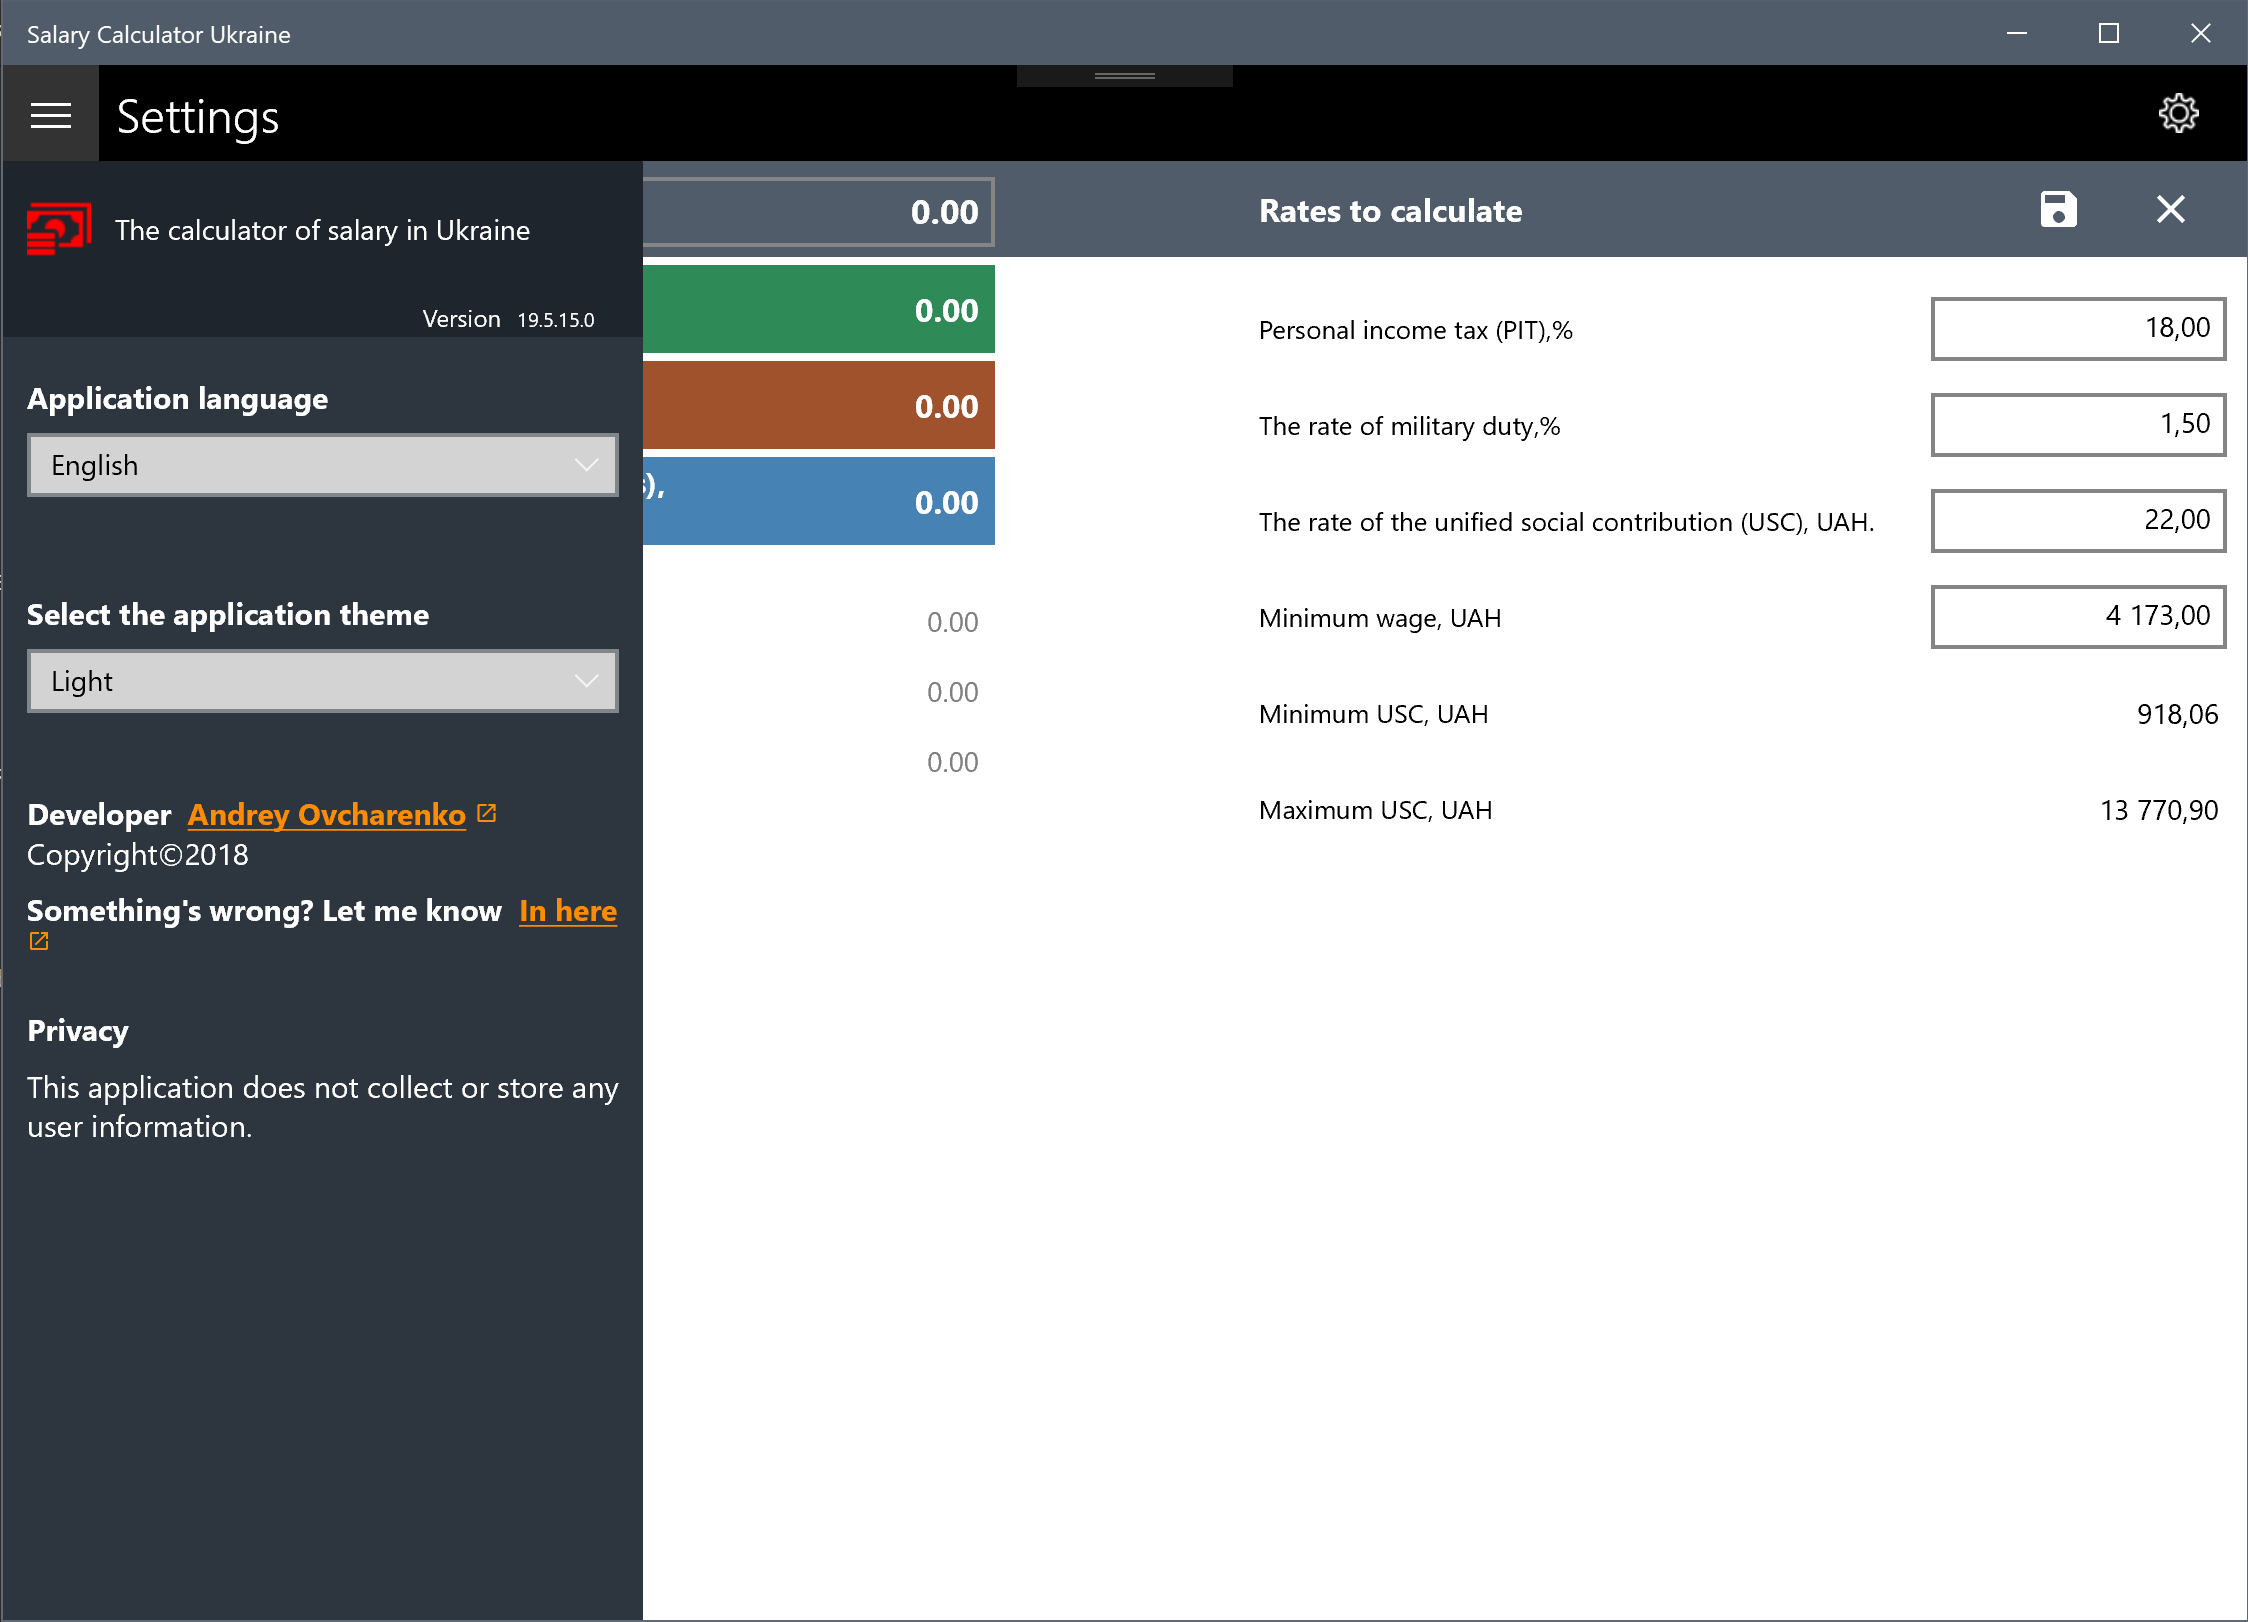Click the settings gear icon
The image size is (2248, 1622).
[x=2178, y=114]
